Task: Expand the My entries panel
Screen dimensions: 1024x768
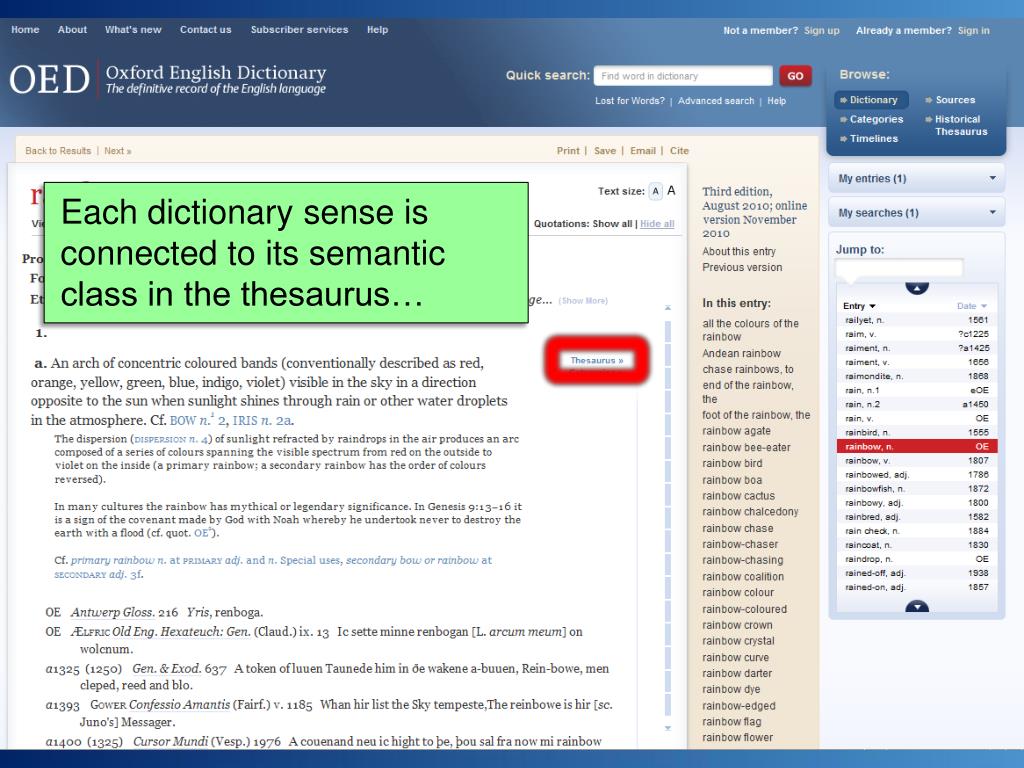Action: click(x=916, y=178)
